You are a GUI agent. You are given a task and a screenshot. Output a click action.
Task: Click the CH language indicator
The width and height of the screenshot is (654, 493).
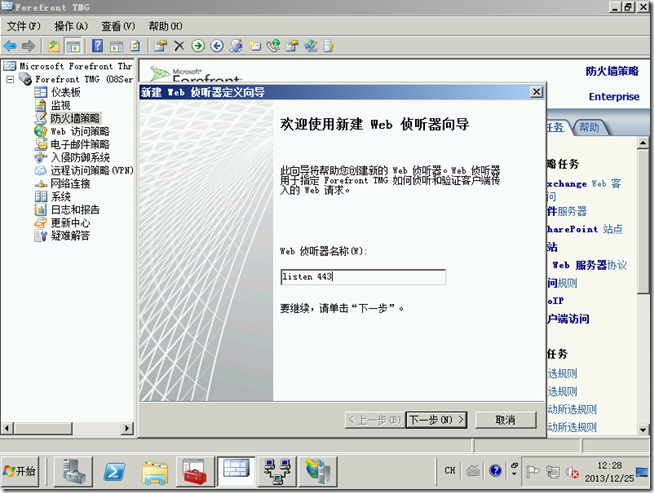coord(450,470)
